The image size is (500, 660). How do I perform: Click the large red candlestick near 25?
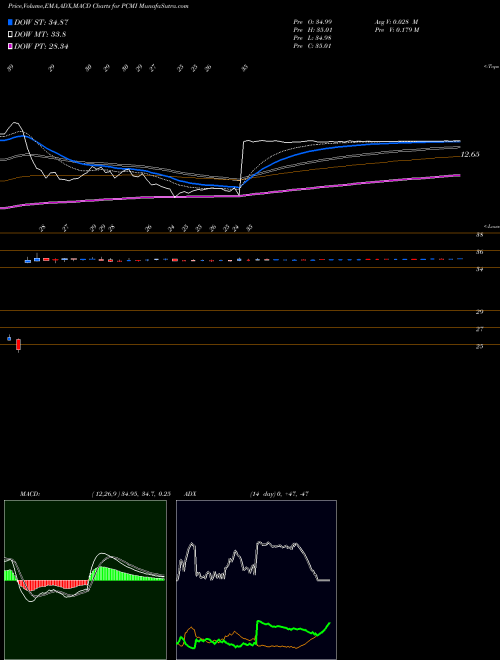click(18, 345)
